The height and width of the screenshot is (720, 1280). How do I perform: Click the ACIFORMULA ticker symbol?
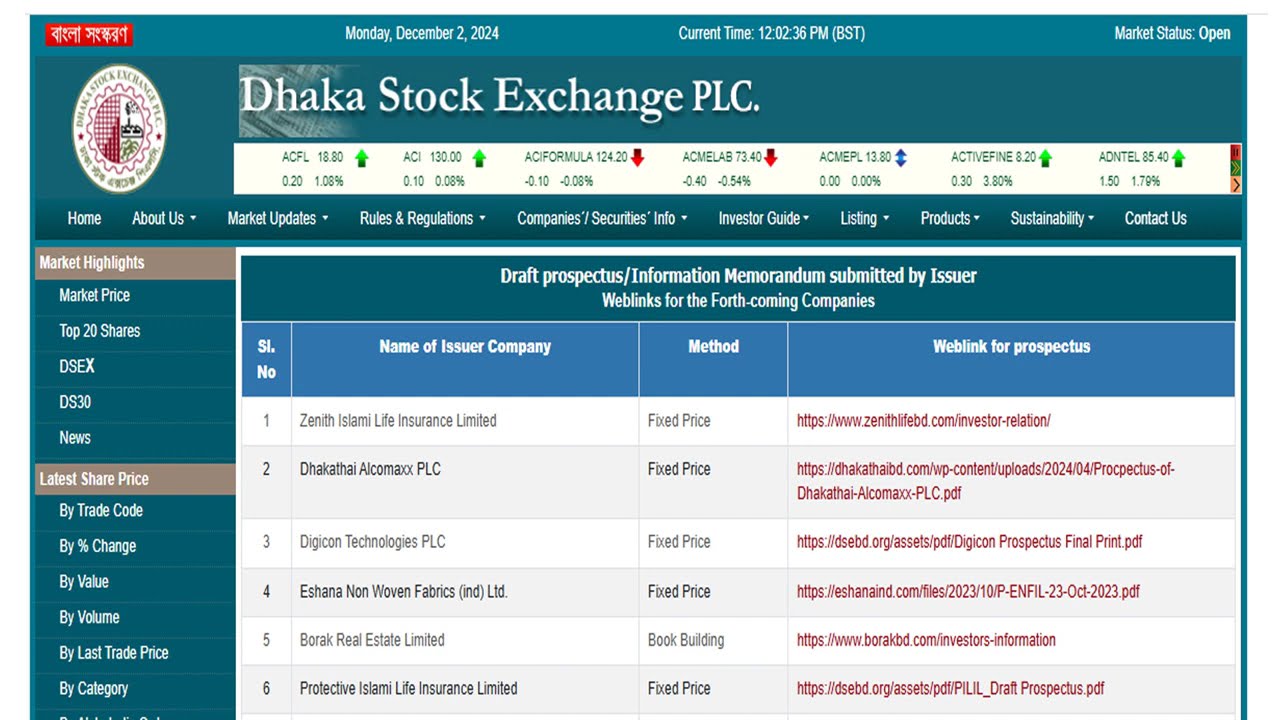558,157
